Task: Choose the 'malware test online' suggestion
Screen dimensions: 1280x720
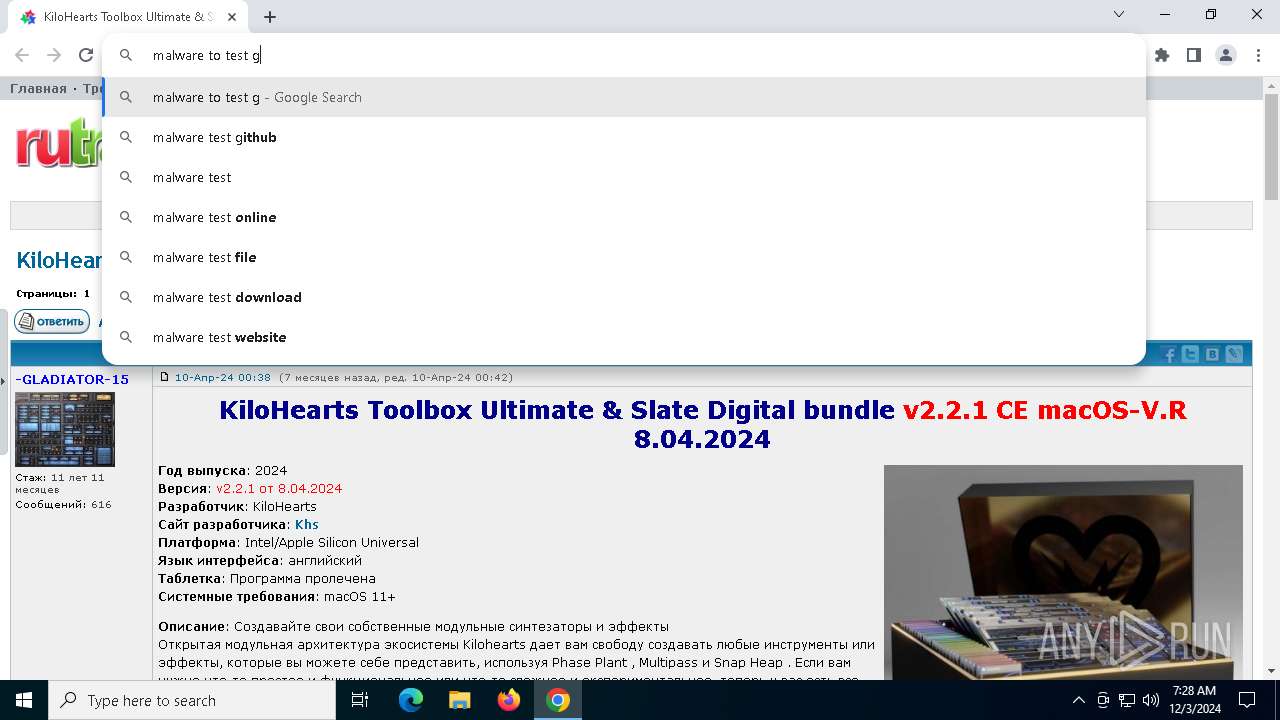Action: coord(624,217)
